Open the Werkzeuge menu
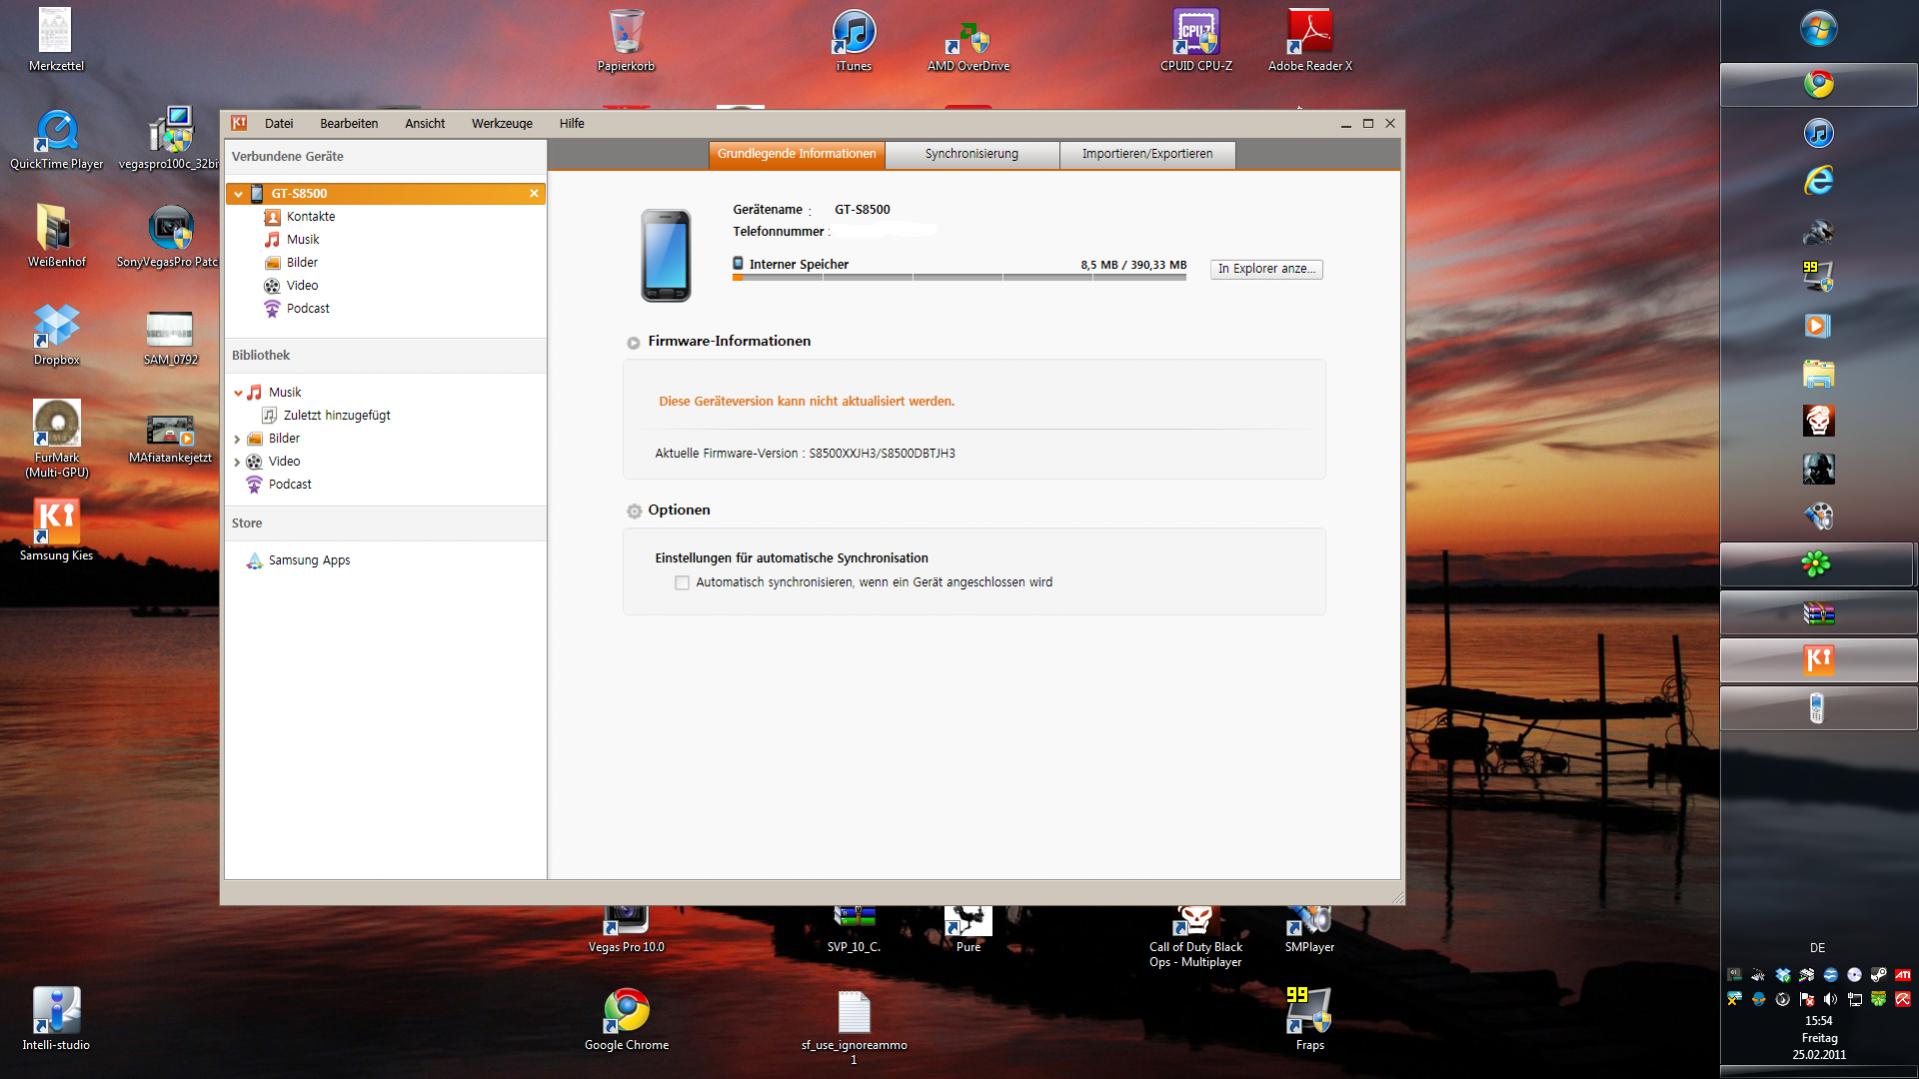This screenshot has height=1079, width=1919. (x=502, y=123)
